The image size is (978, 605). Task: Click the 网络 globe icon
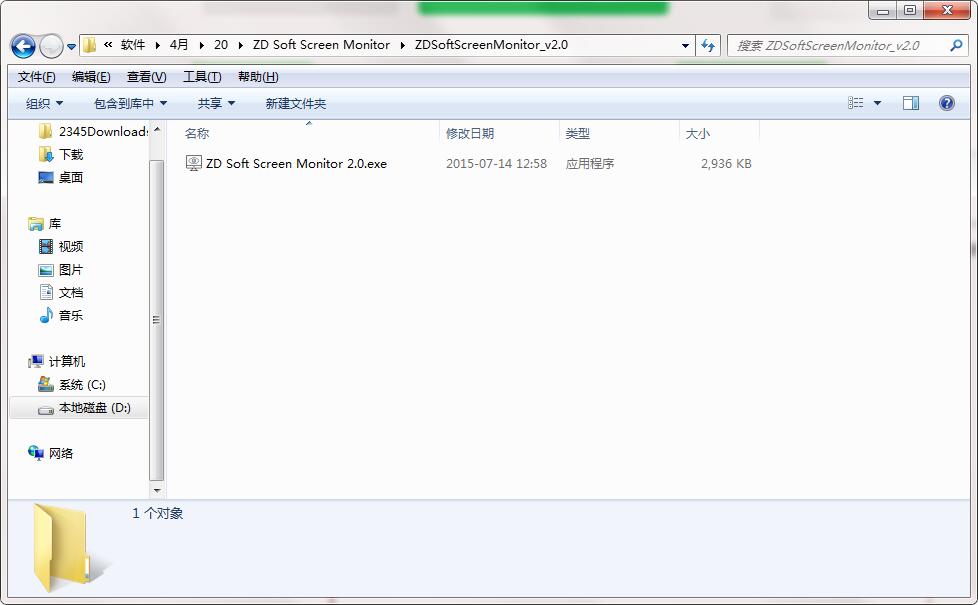pos(36,453)
